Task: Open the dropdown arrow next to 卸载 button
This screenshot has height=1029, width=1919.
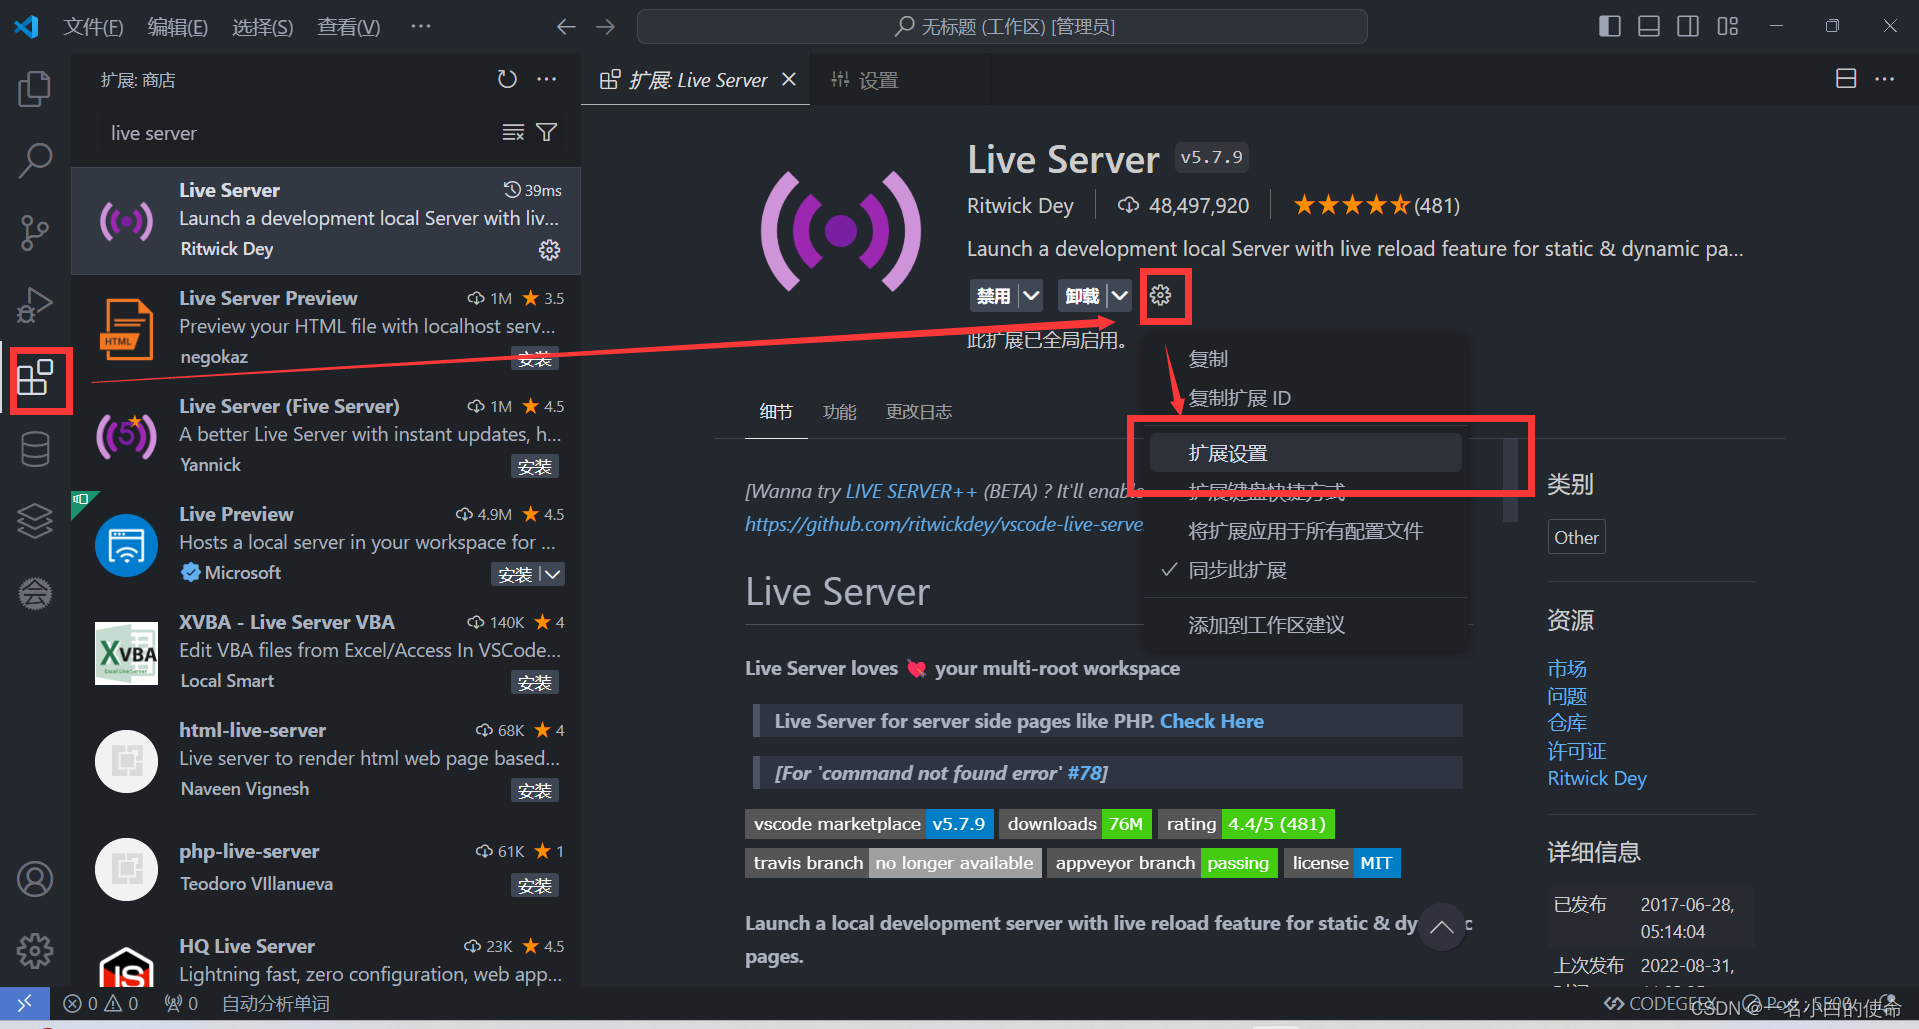Action: pyautogui.click(x=1117, y=295)
